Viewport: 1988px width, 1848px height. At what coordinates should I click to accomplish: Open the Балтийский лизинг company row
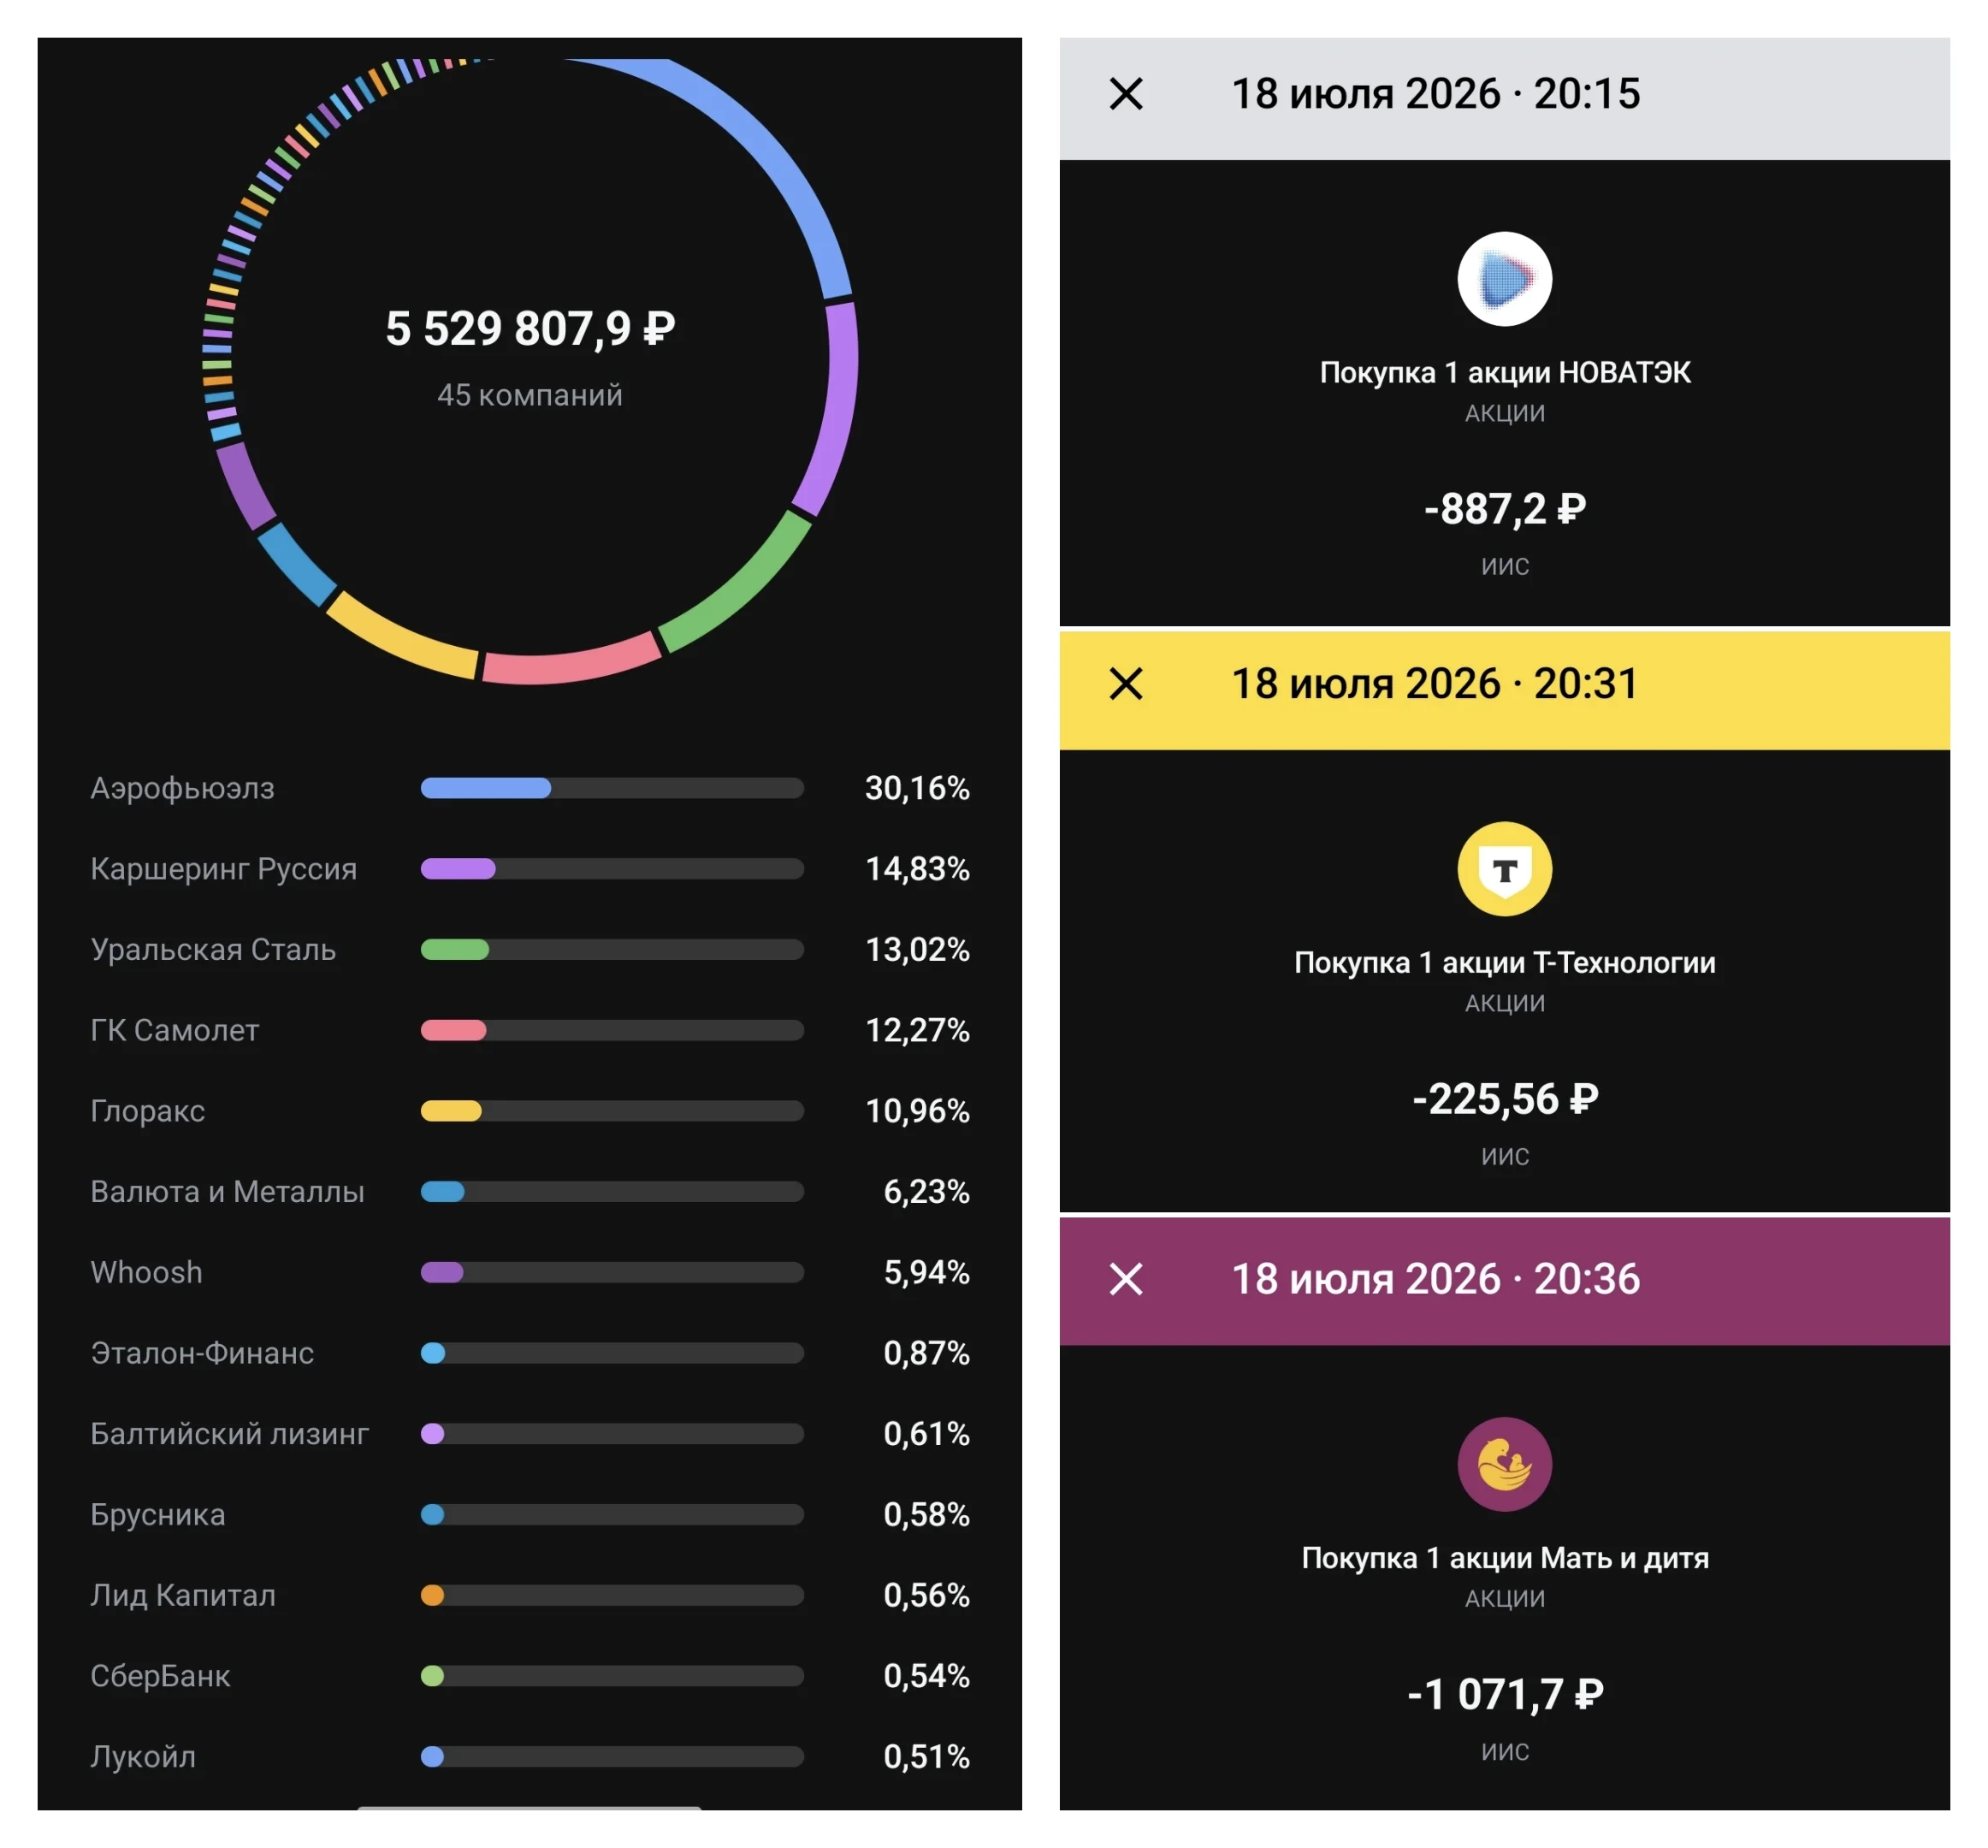click(x=530, y=1434)
